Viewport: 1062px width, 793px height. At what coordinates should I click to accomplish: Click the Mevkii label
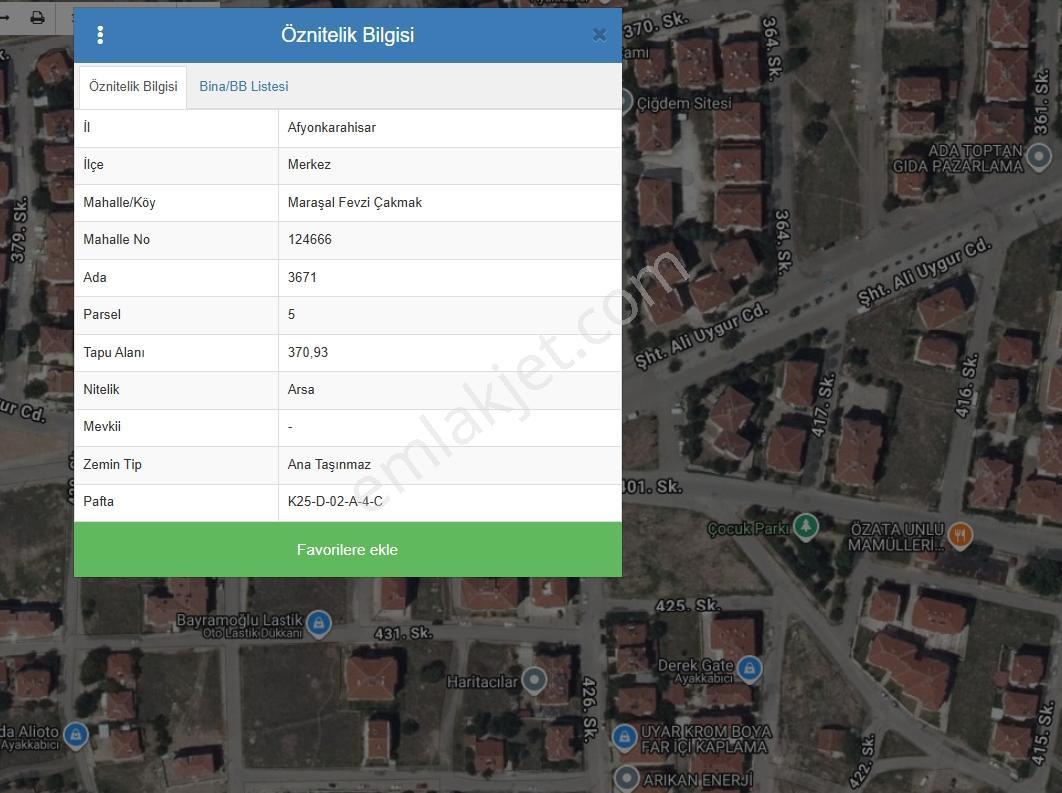tap(102, 427)
